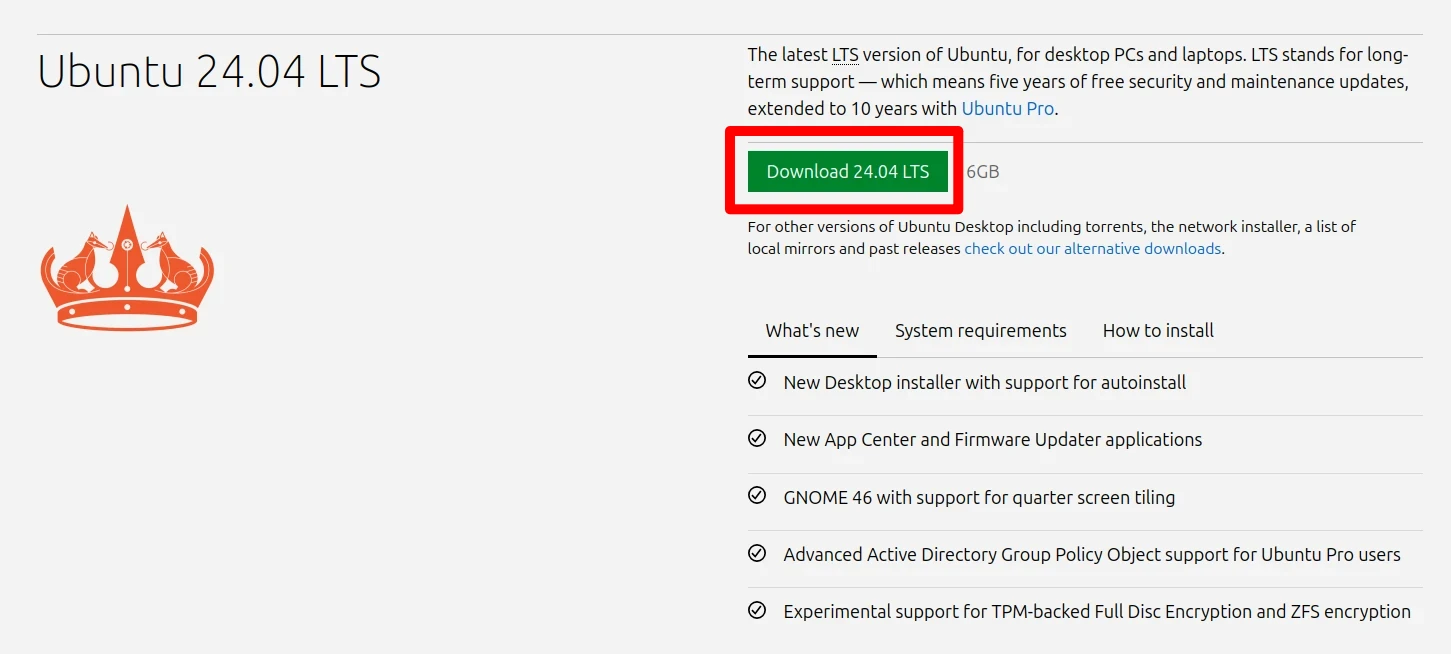Click checkmark icon beside GNOME 46 item

click(x=757, y=496)
